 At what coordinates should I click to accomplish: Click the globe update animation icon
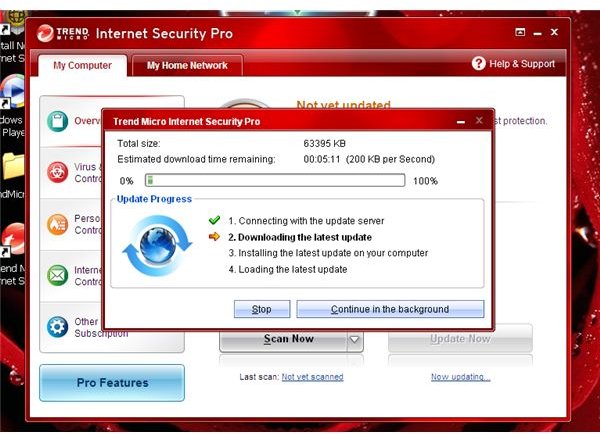157,245
